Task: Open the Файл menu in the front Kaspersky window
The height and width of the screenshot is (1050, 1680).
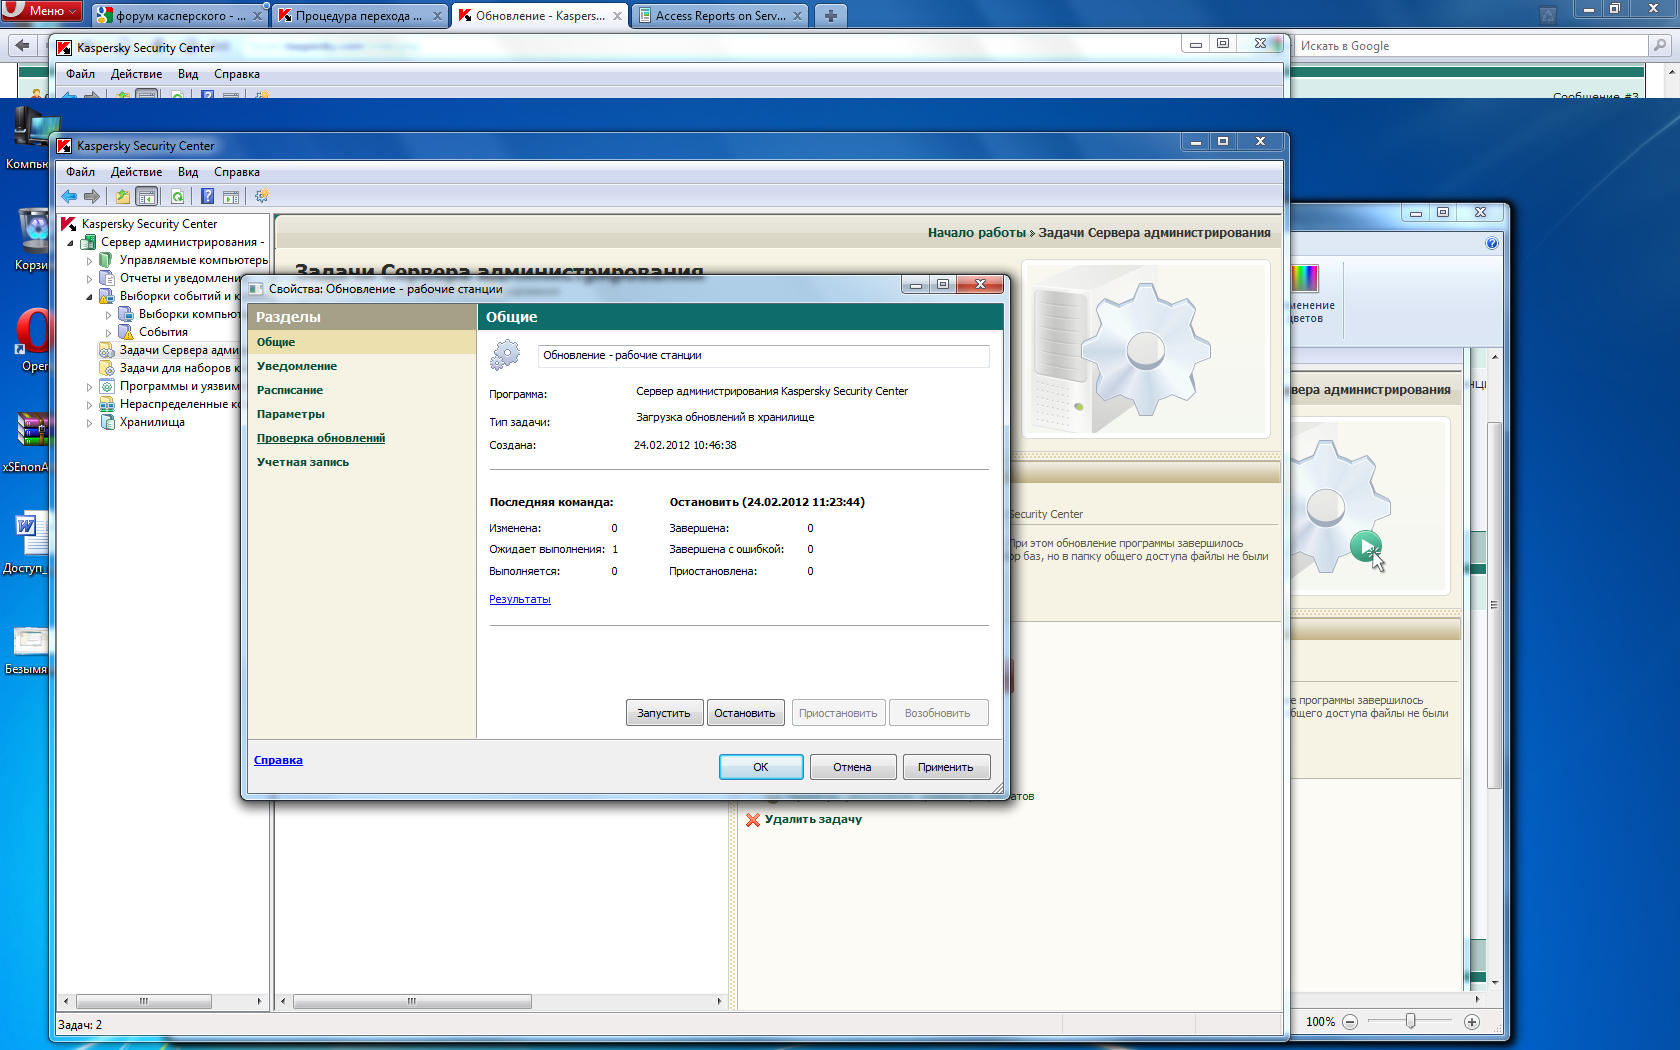Action: (80, 172)
